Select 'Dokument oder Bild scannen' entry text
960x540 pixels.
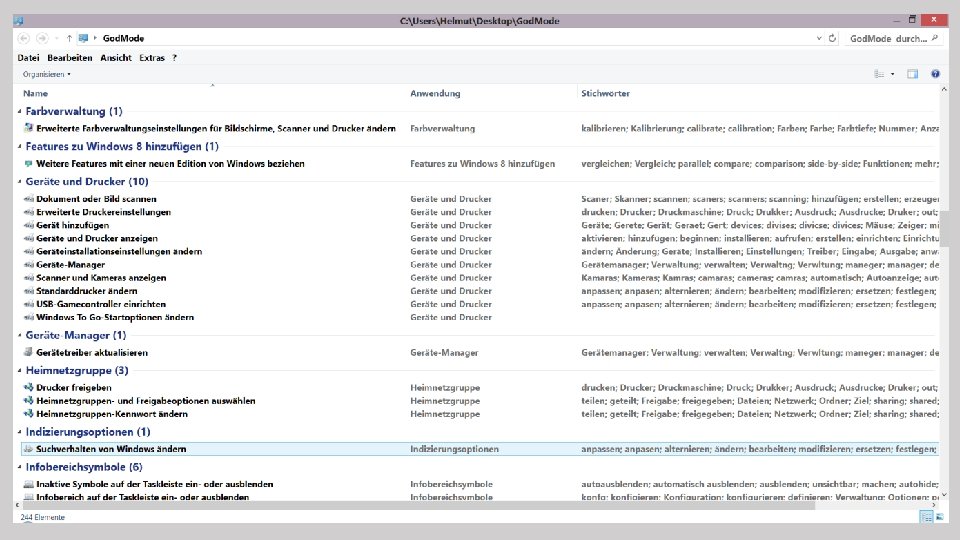96,199
